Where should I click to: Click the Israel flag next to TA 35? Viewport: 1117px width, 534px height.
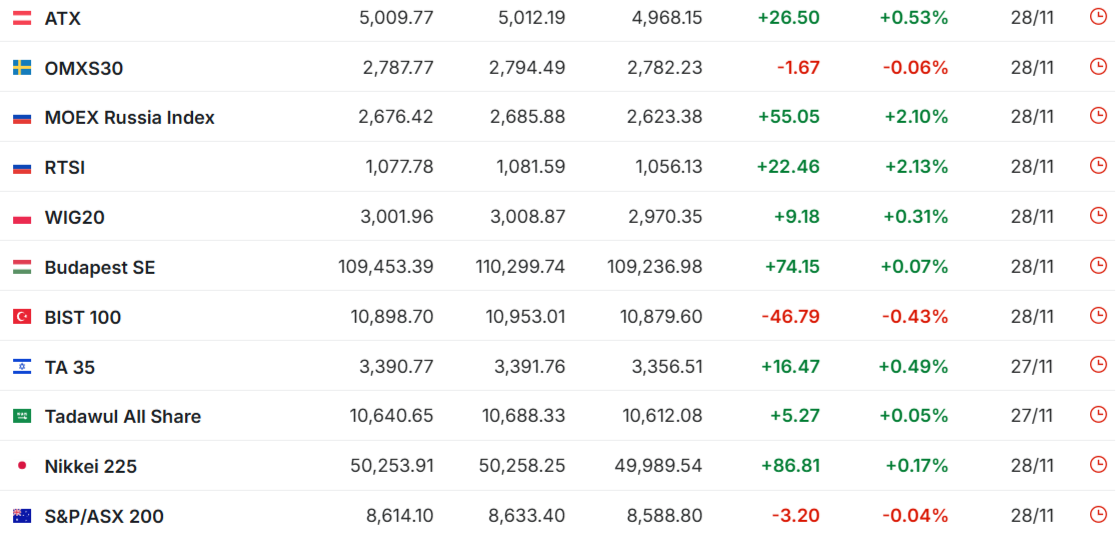(x=22, y=367)
